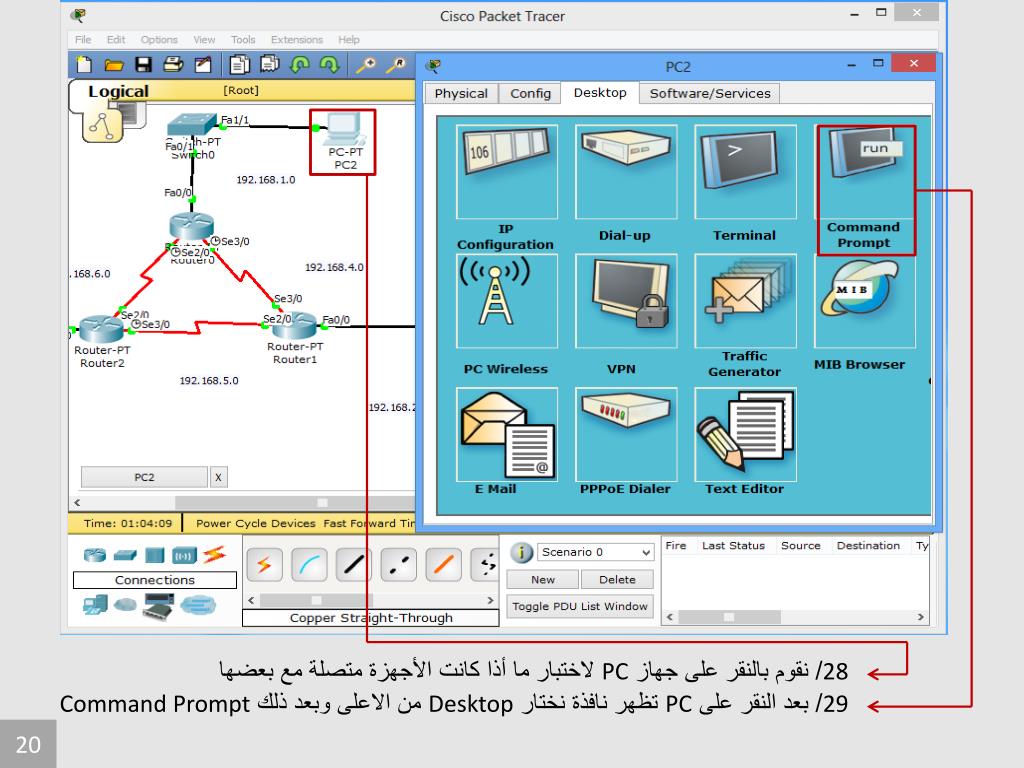Select Router2 in the topology
The image size is (1024, 768).
(x=101, y=329)
